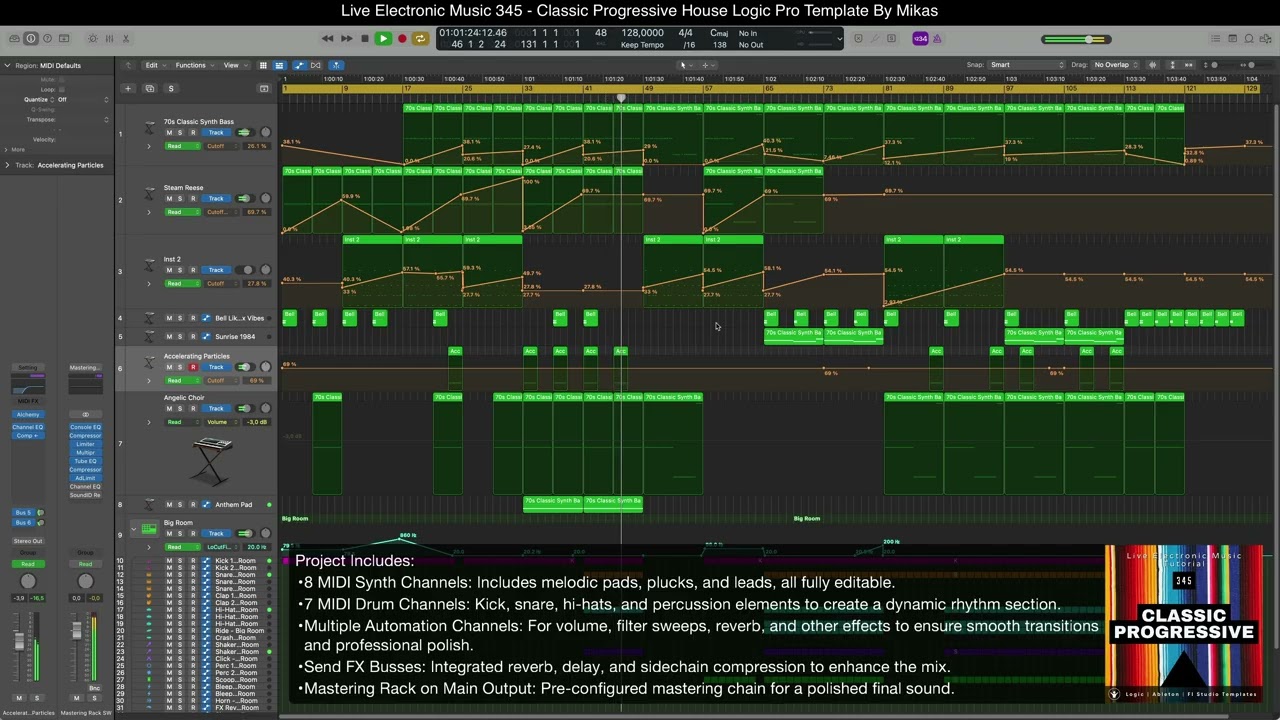
Task: Stop playback with the stop button
Action: tap(365, 39)
